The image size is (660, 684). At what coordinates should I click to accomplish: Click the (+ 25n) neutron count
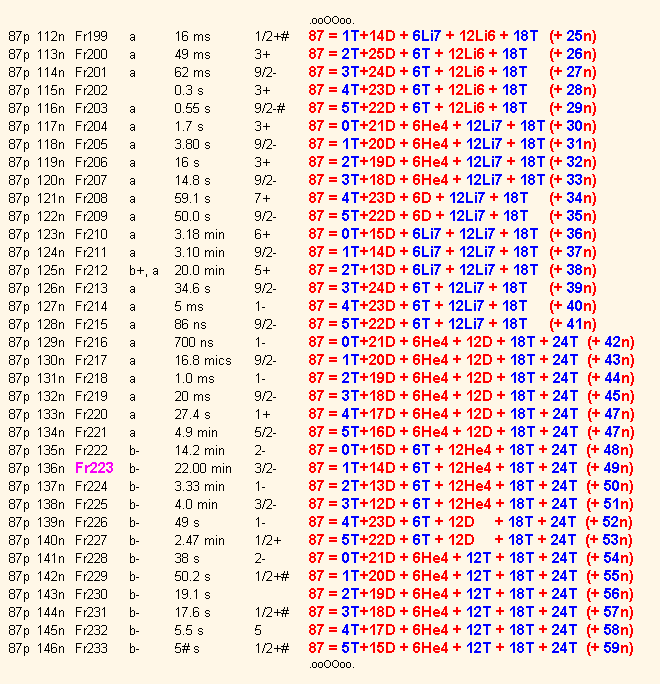(x=573, y=36)
